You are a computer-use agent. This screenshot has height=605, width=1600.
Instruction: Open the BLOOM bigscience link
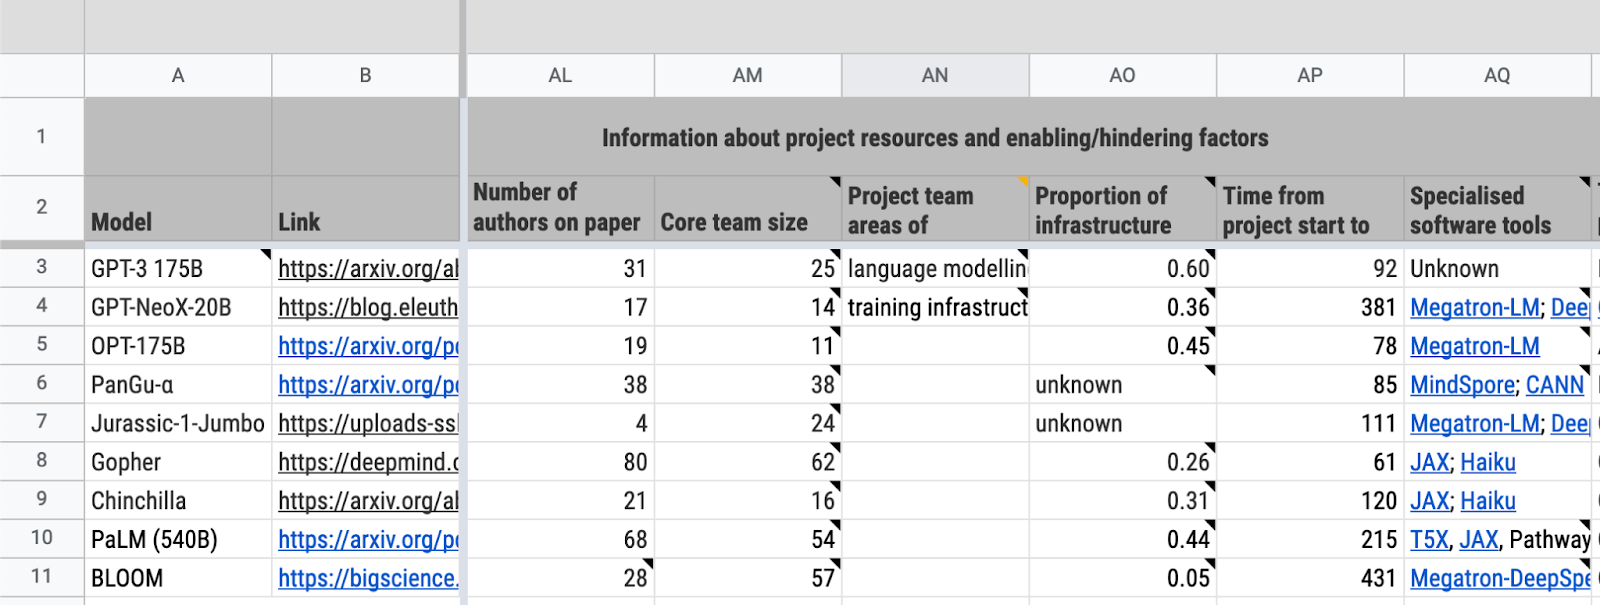[368, 578]
